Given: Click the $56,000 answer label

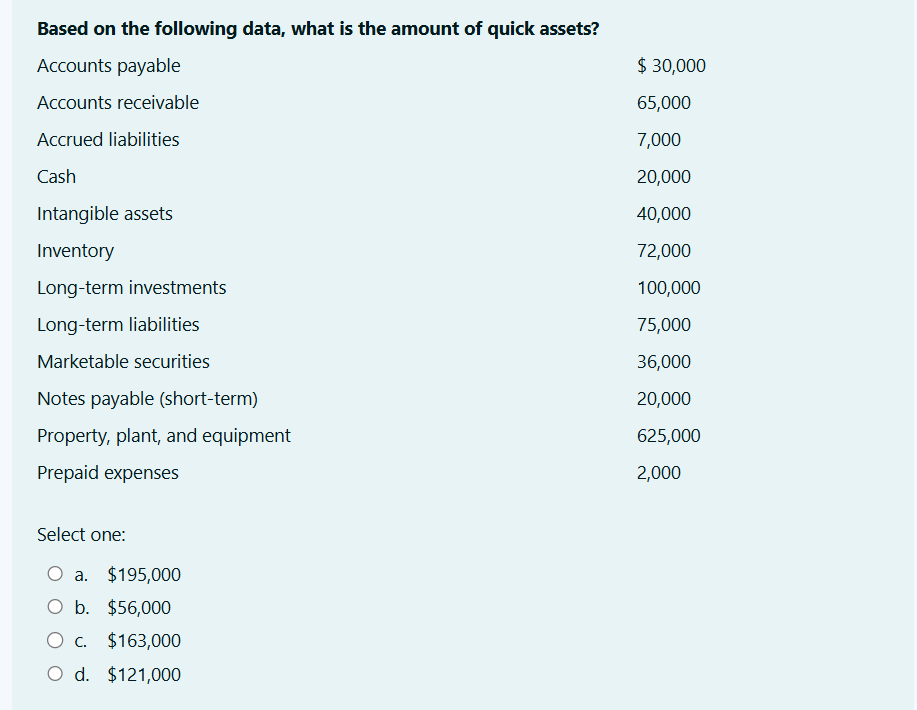Looking at the screenshot, I should 138,607.
